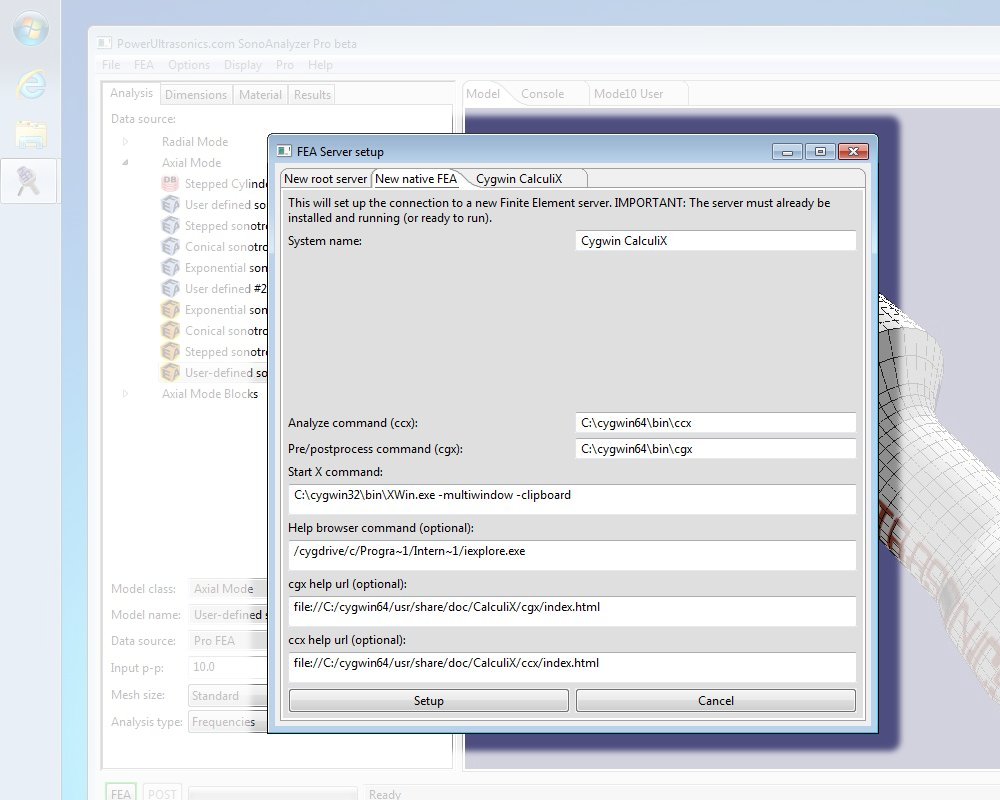Select the SonoAnalyzer taskbar icon
Screen dimensions: 1000x800
click(x=29, y=181)
